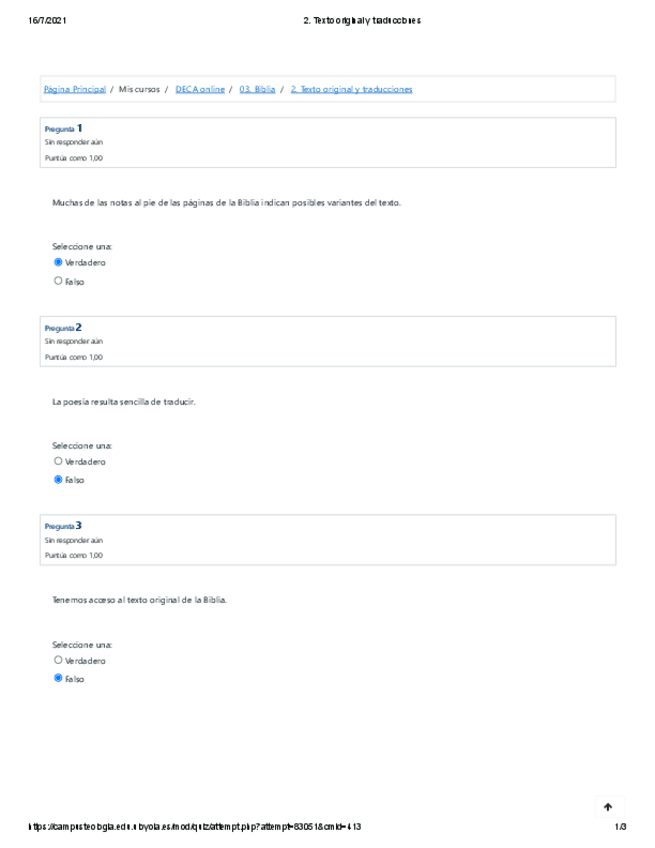Mark Falso for Pregunta 3
Image resolution: width=655 pixels, height=848 pixels.
(58, 678)
